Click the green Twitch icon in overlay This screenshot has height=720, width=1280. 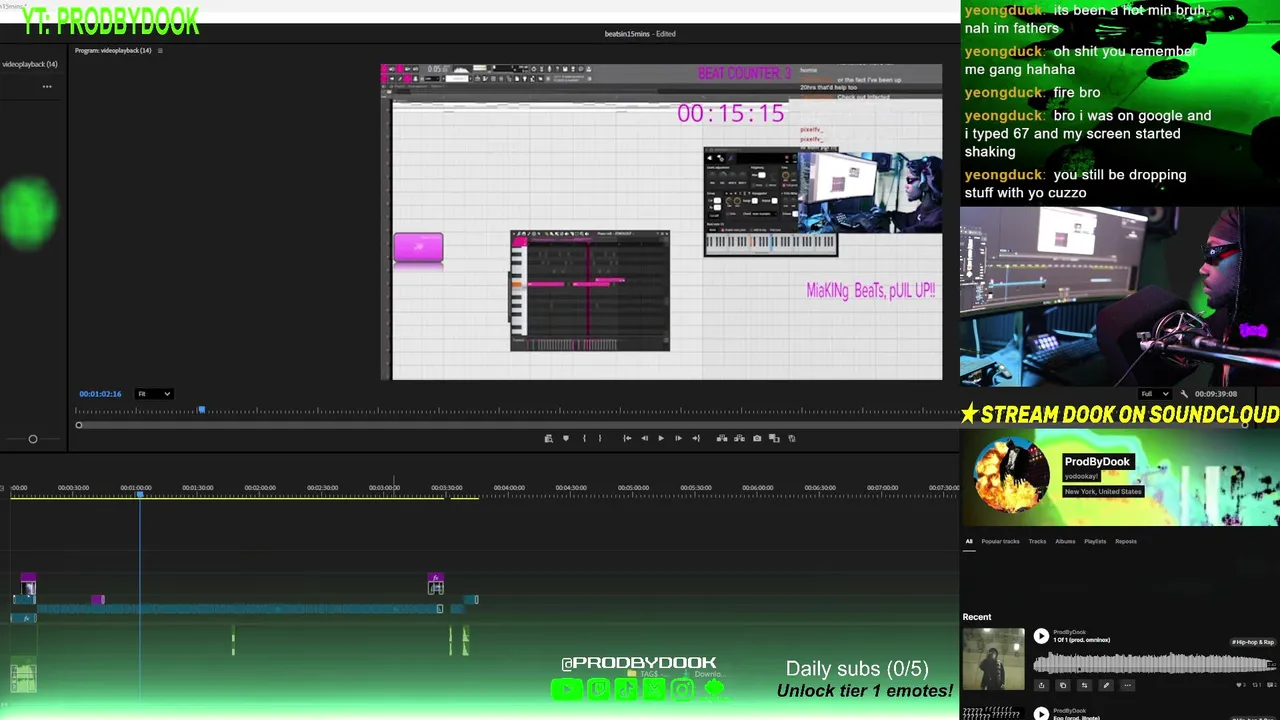coord(598,688)
